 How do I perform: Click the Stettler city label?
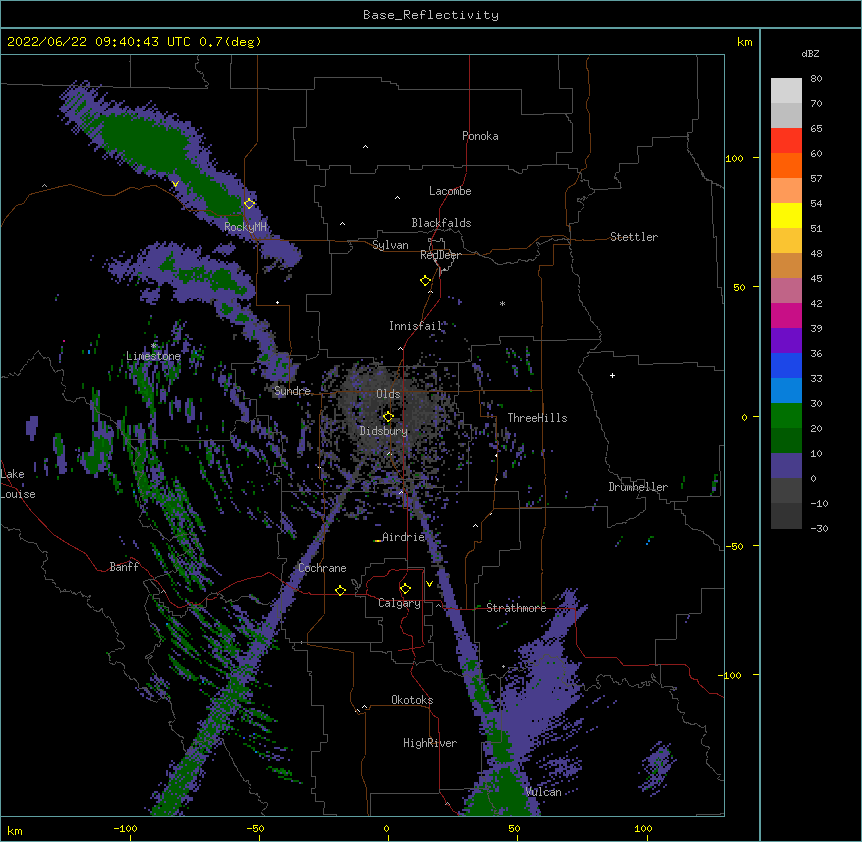(634, 237)
